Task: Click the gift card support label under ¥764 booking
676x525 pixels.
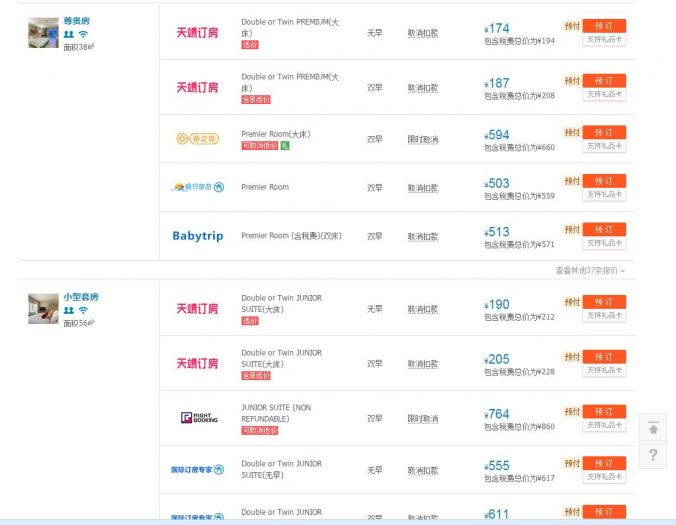Action: coord(604,425)
